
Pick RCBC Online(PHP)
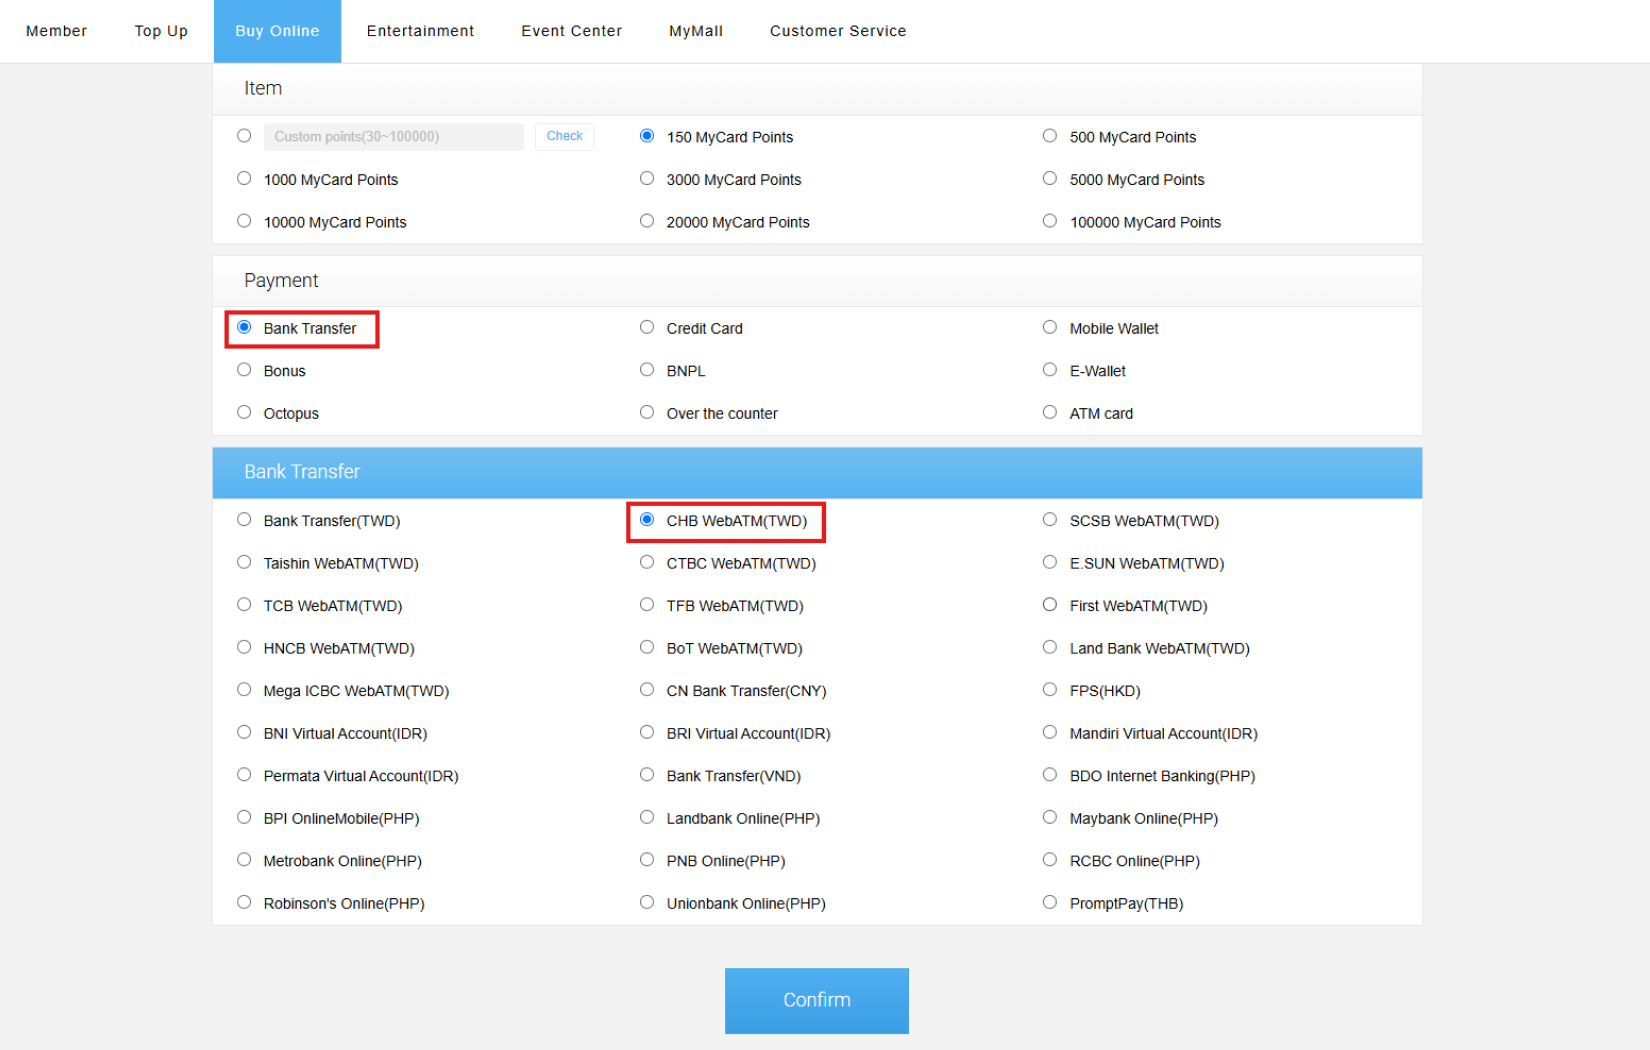pos(1050,860)
